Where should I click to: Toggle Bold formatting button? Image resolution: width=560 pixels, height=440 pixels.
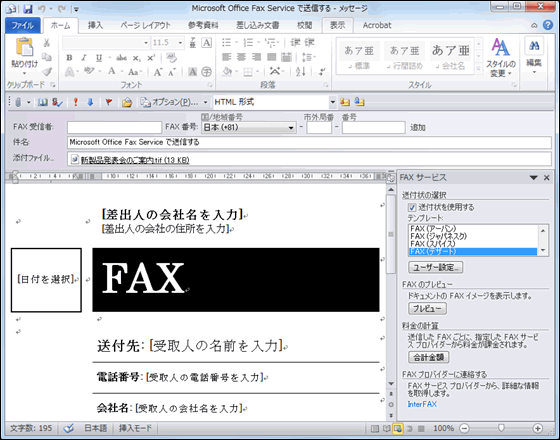pyautogui.click(x=69, y=58)
